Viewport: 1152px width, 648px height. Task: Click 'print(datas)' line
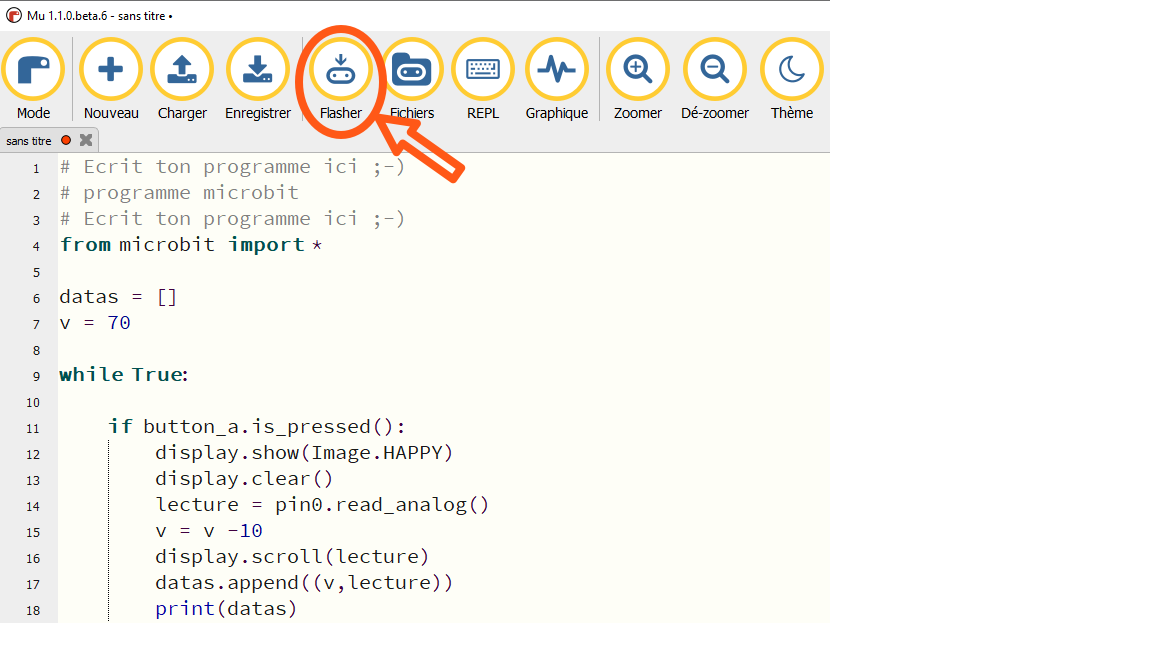[226, 608]
